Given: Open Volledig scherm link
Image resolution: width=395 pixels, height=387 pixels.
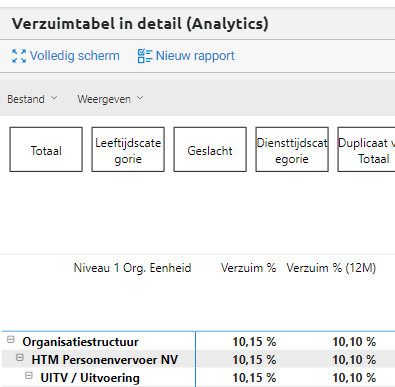Looking at the screenshot, I should pyautogui.click(x=75, y=56).
